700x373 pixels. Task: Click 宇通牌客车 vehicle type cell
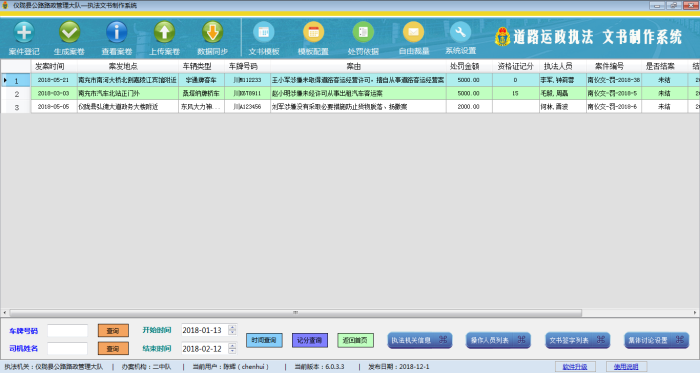coord(201,80)
